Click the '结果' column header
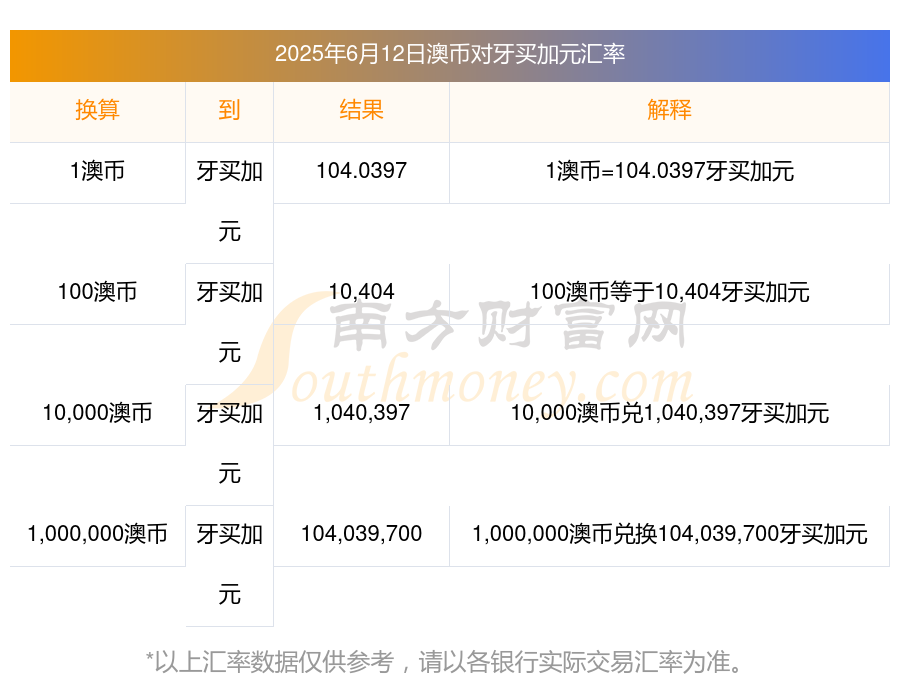Screen dimensions: 900x693 coord(361,110)
